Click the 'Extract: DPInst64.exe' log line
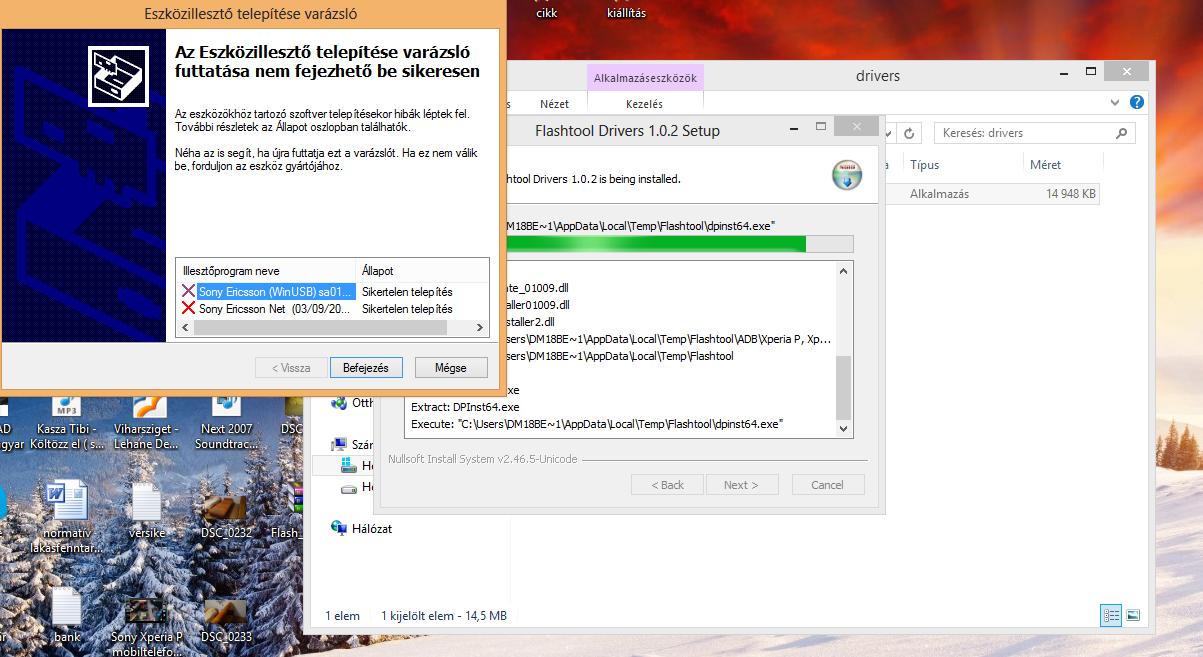The image size is (1203, 657). (x=465, y=407)
